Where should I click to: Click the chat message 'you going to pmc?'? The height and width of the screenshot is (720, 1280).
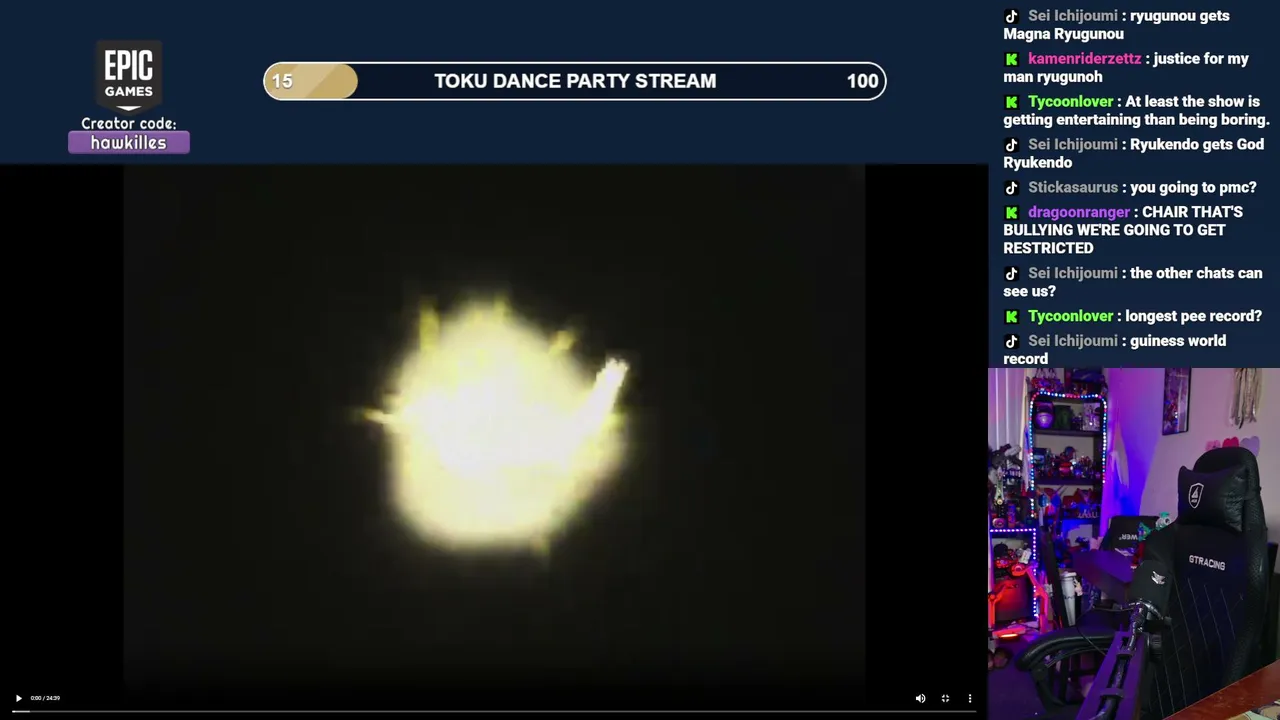[1193, 188]
